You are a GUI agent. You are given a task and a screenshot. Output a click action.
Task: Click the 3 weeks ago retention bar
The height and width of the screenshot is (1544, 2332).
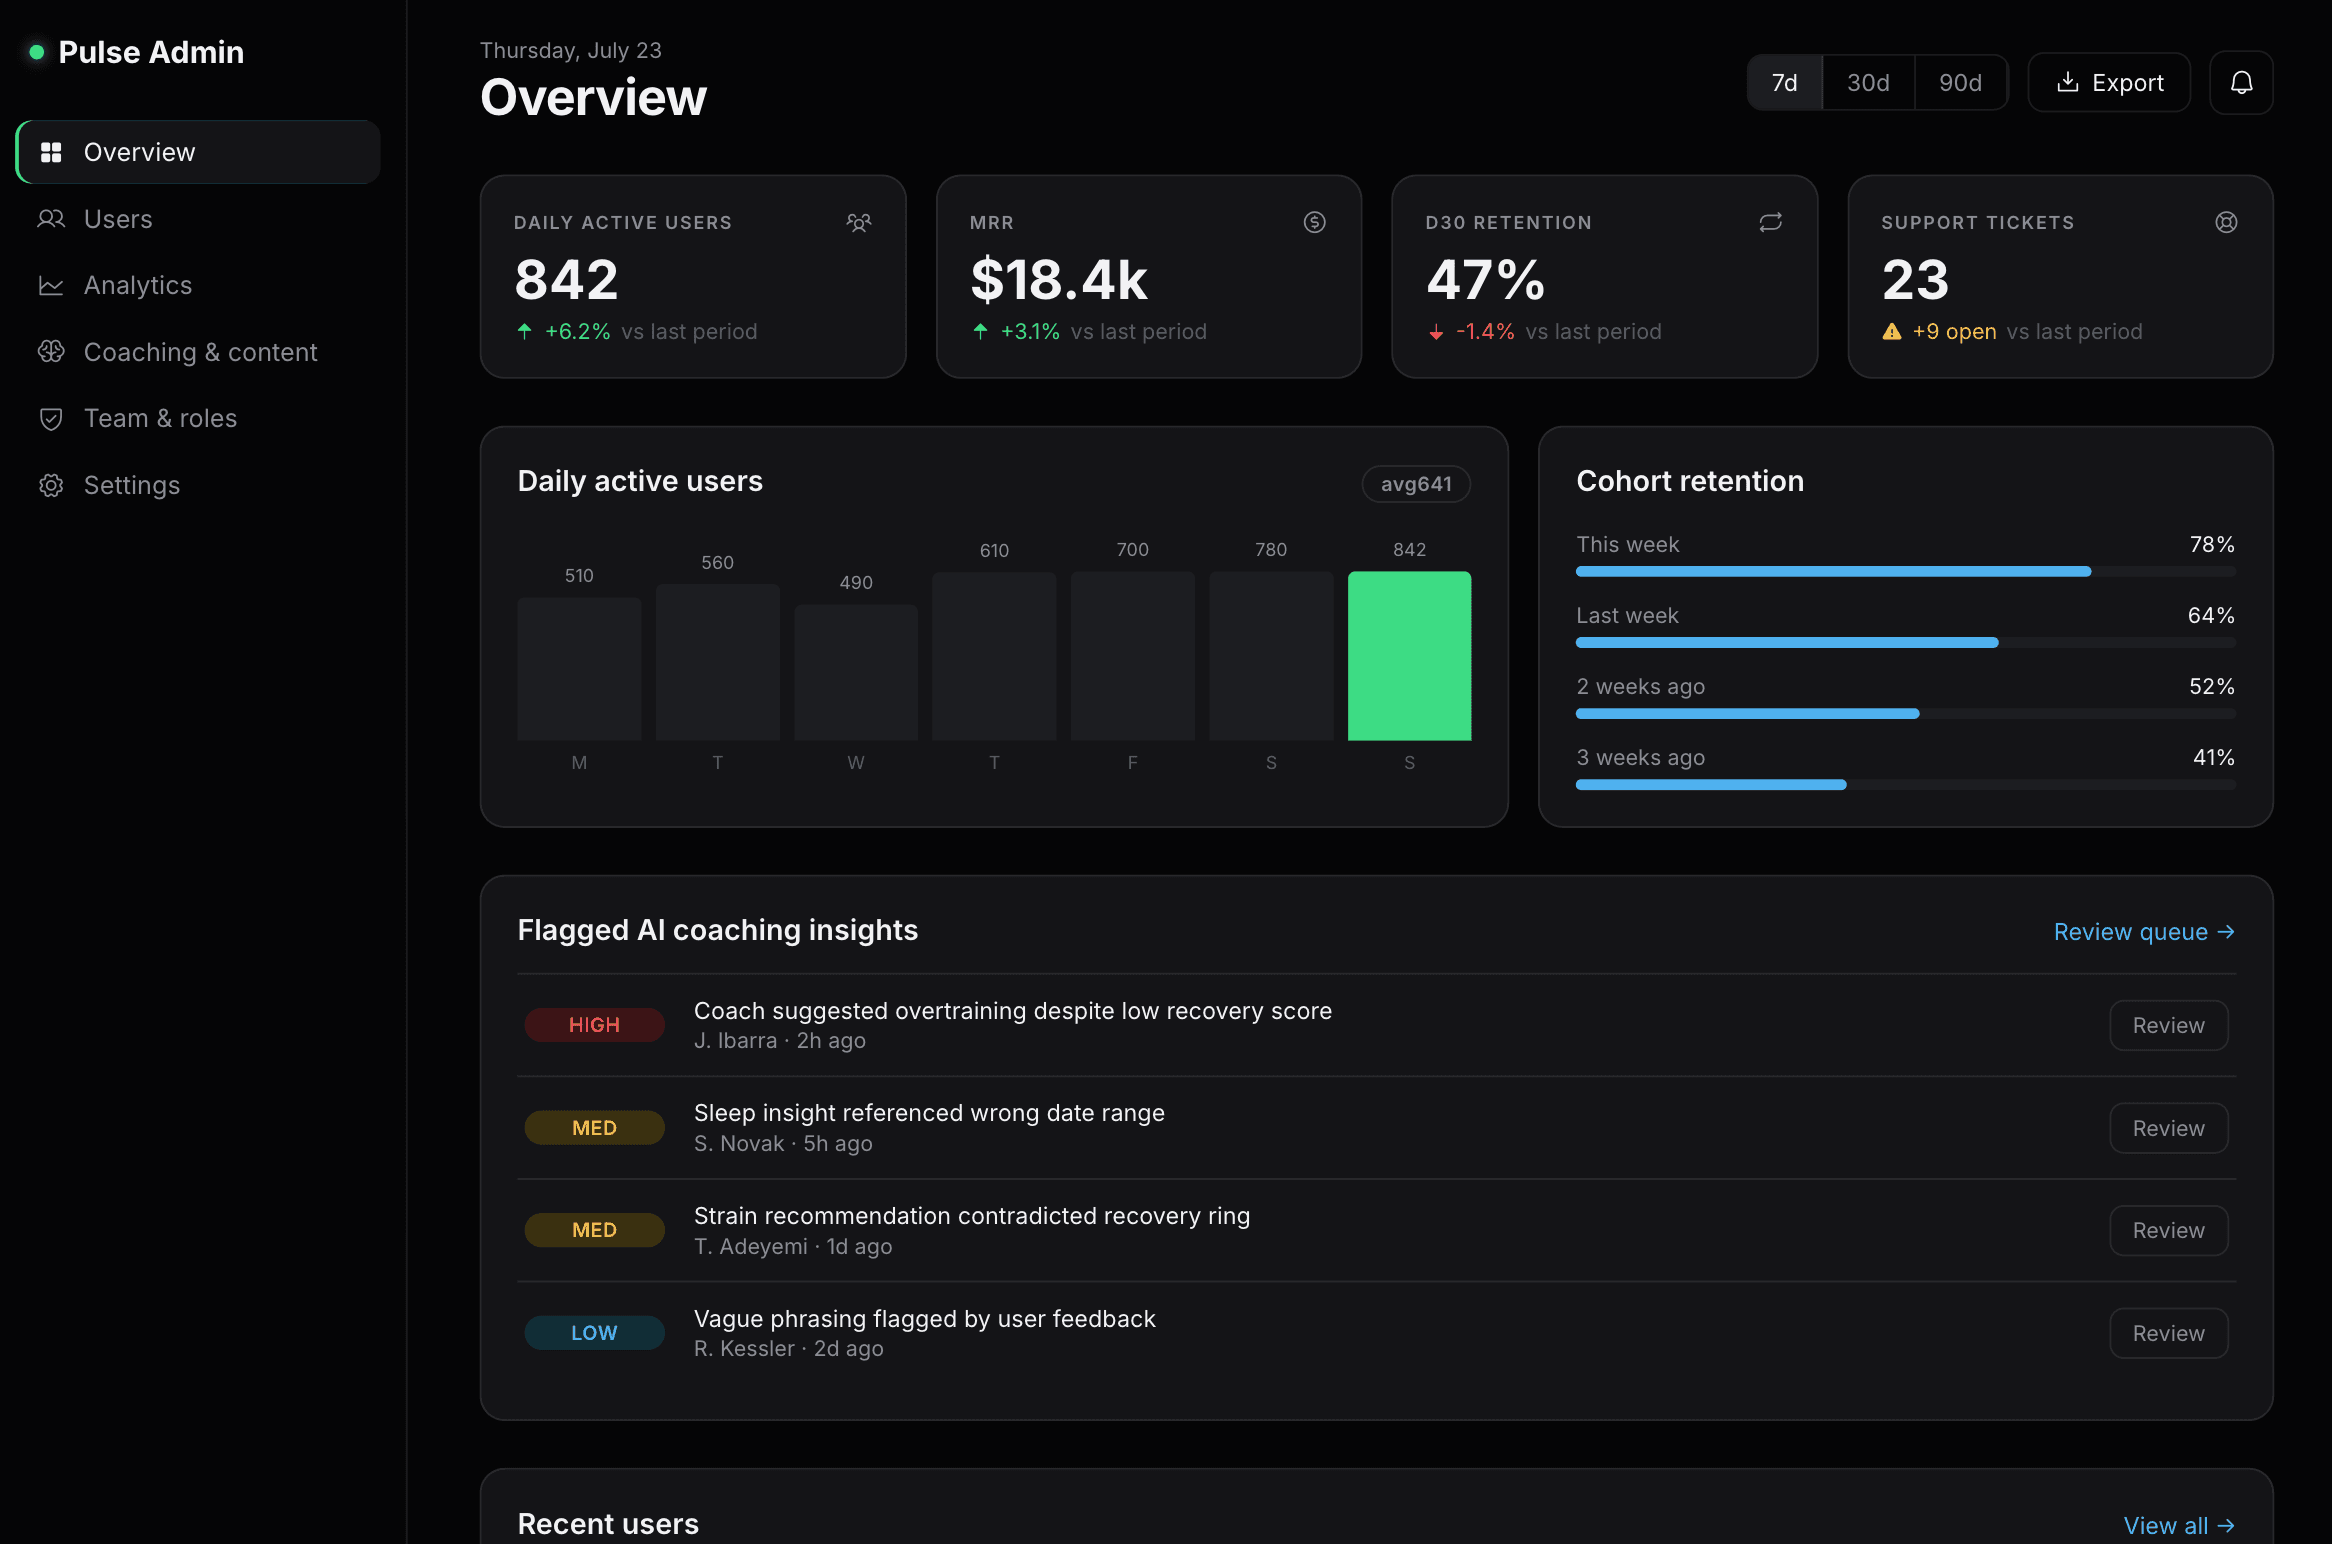click(x=1905, y=784)
